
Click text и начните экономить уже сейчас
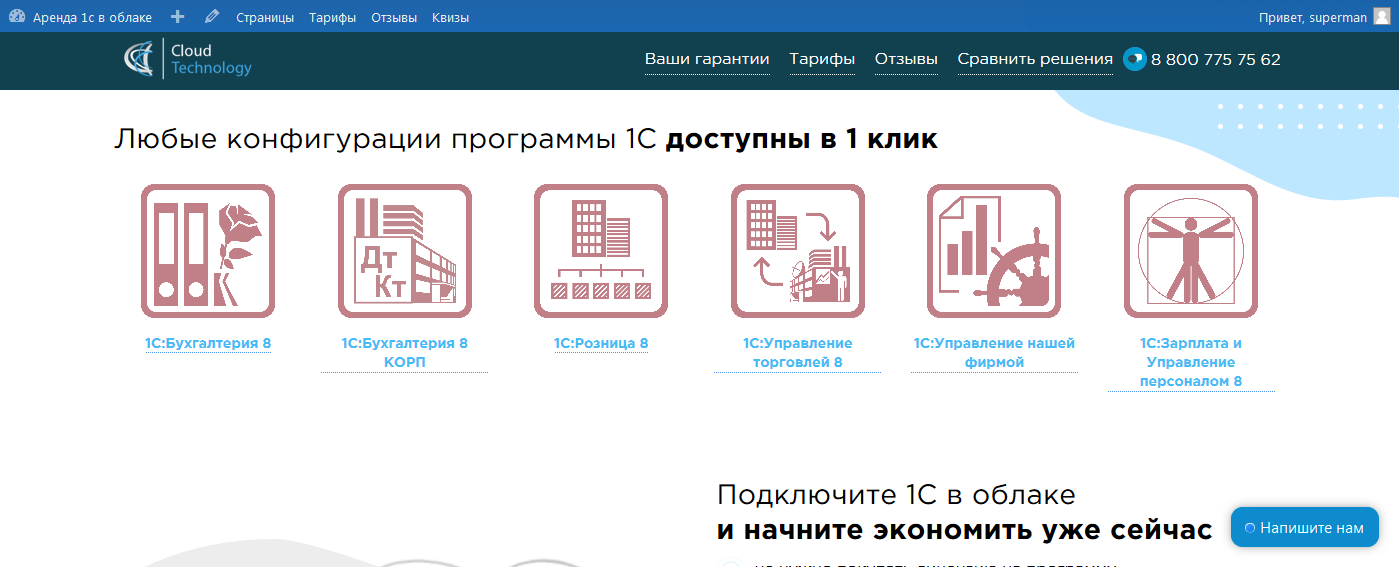[965, 530]
